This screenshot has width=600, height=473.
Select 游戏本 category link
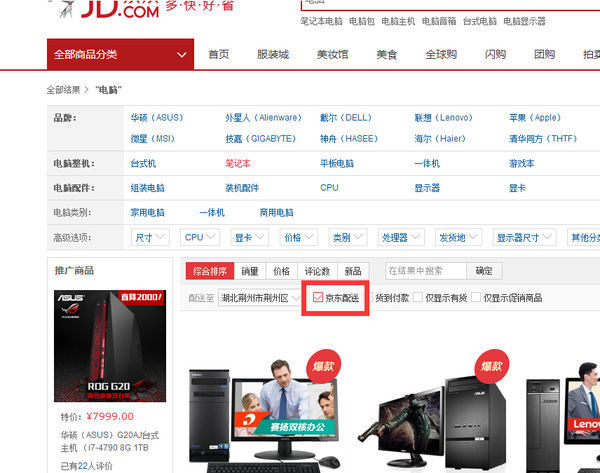click(x=522, y=164)
